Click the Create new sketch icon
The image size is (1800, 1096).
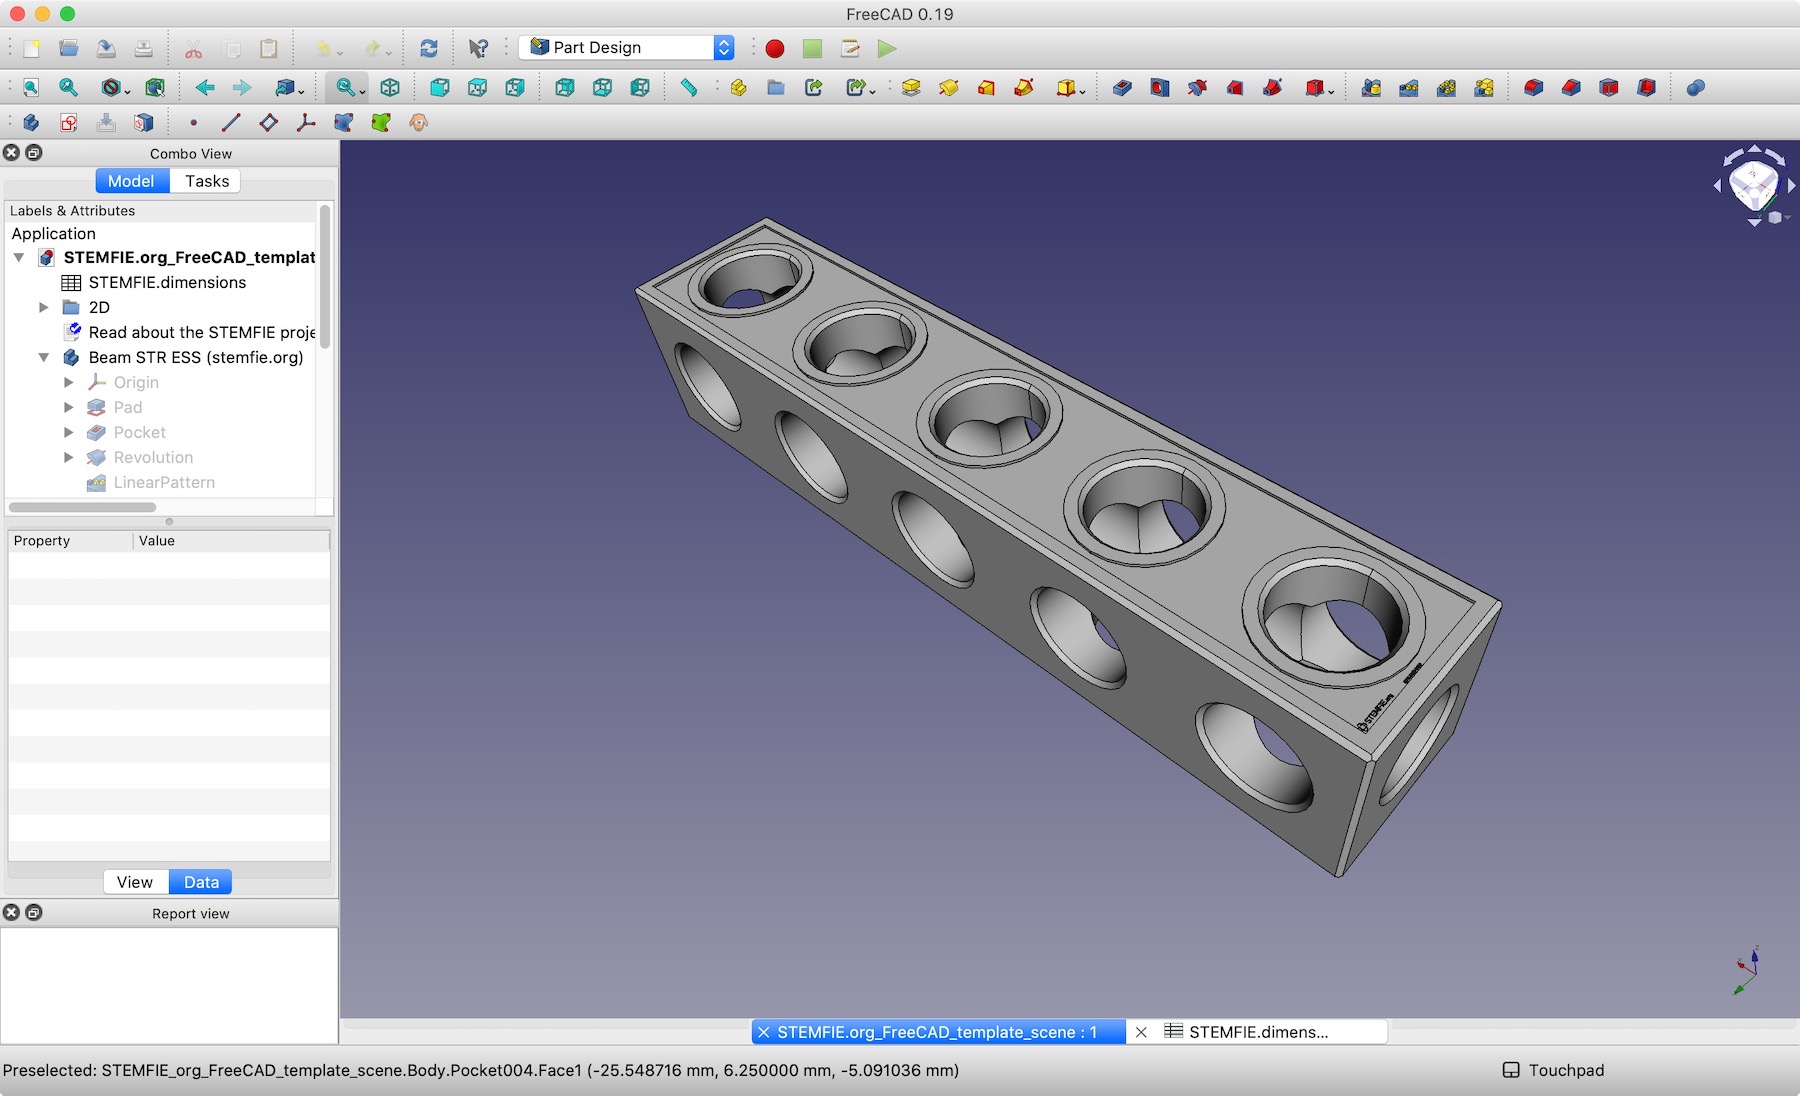click(x=68, y=122)
